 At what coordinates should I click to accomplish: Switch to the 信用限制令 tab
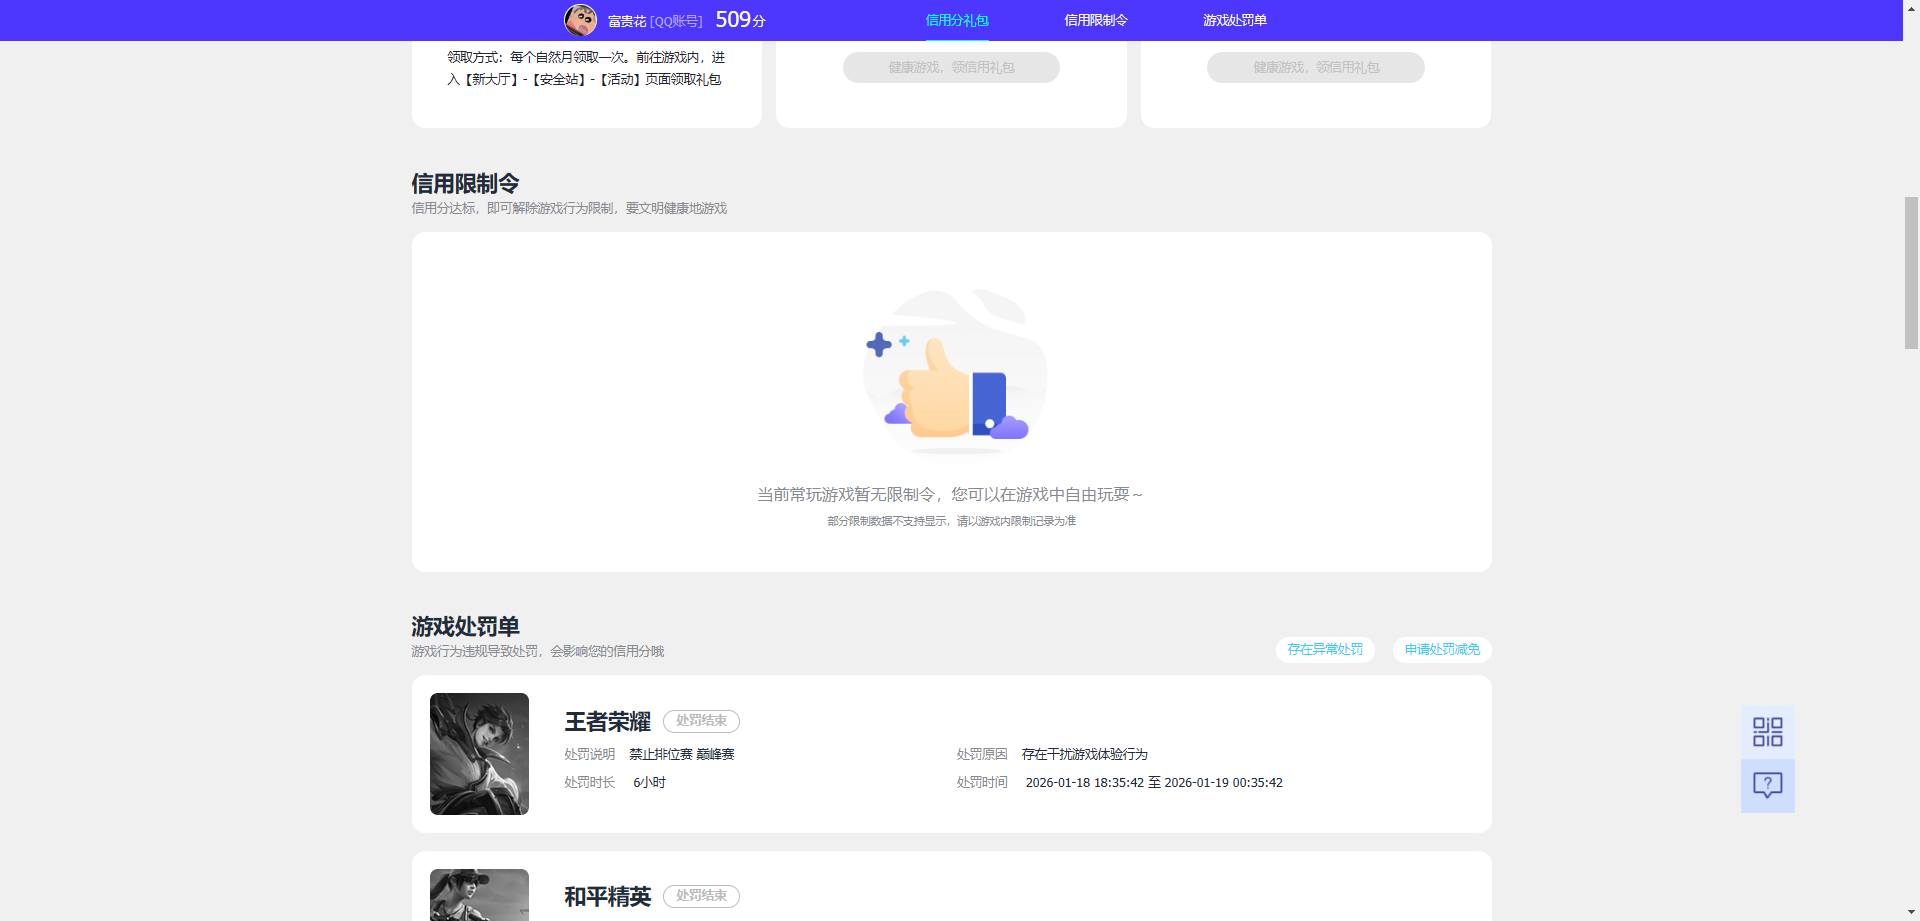click(1094, 19)
